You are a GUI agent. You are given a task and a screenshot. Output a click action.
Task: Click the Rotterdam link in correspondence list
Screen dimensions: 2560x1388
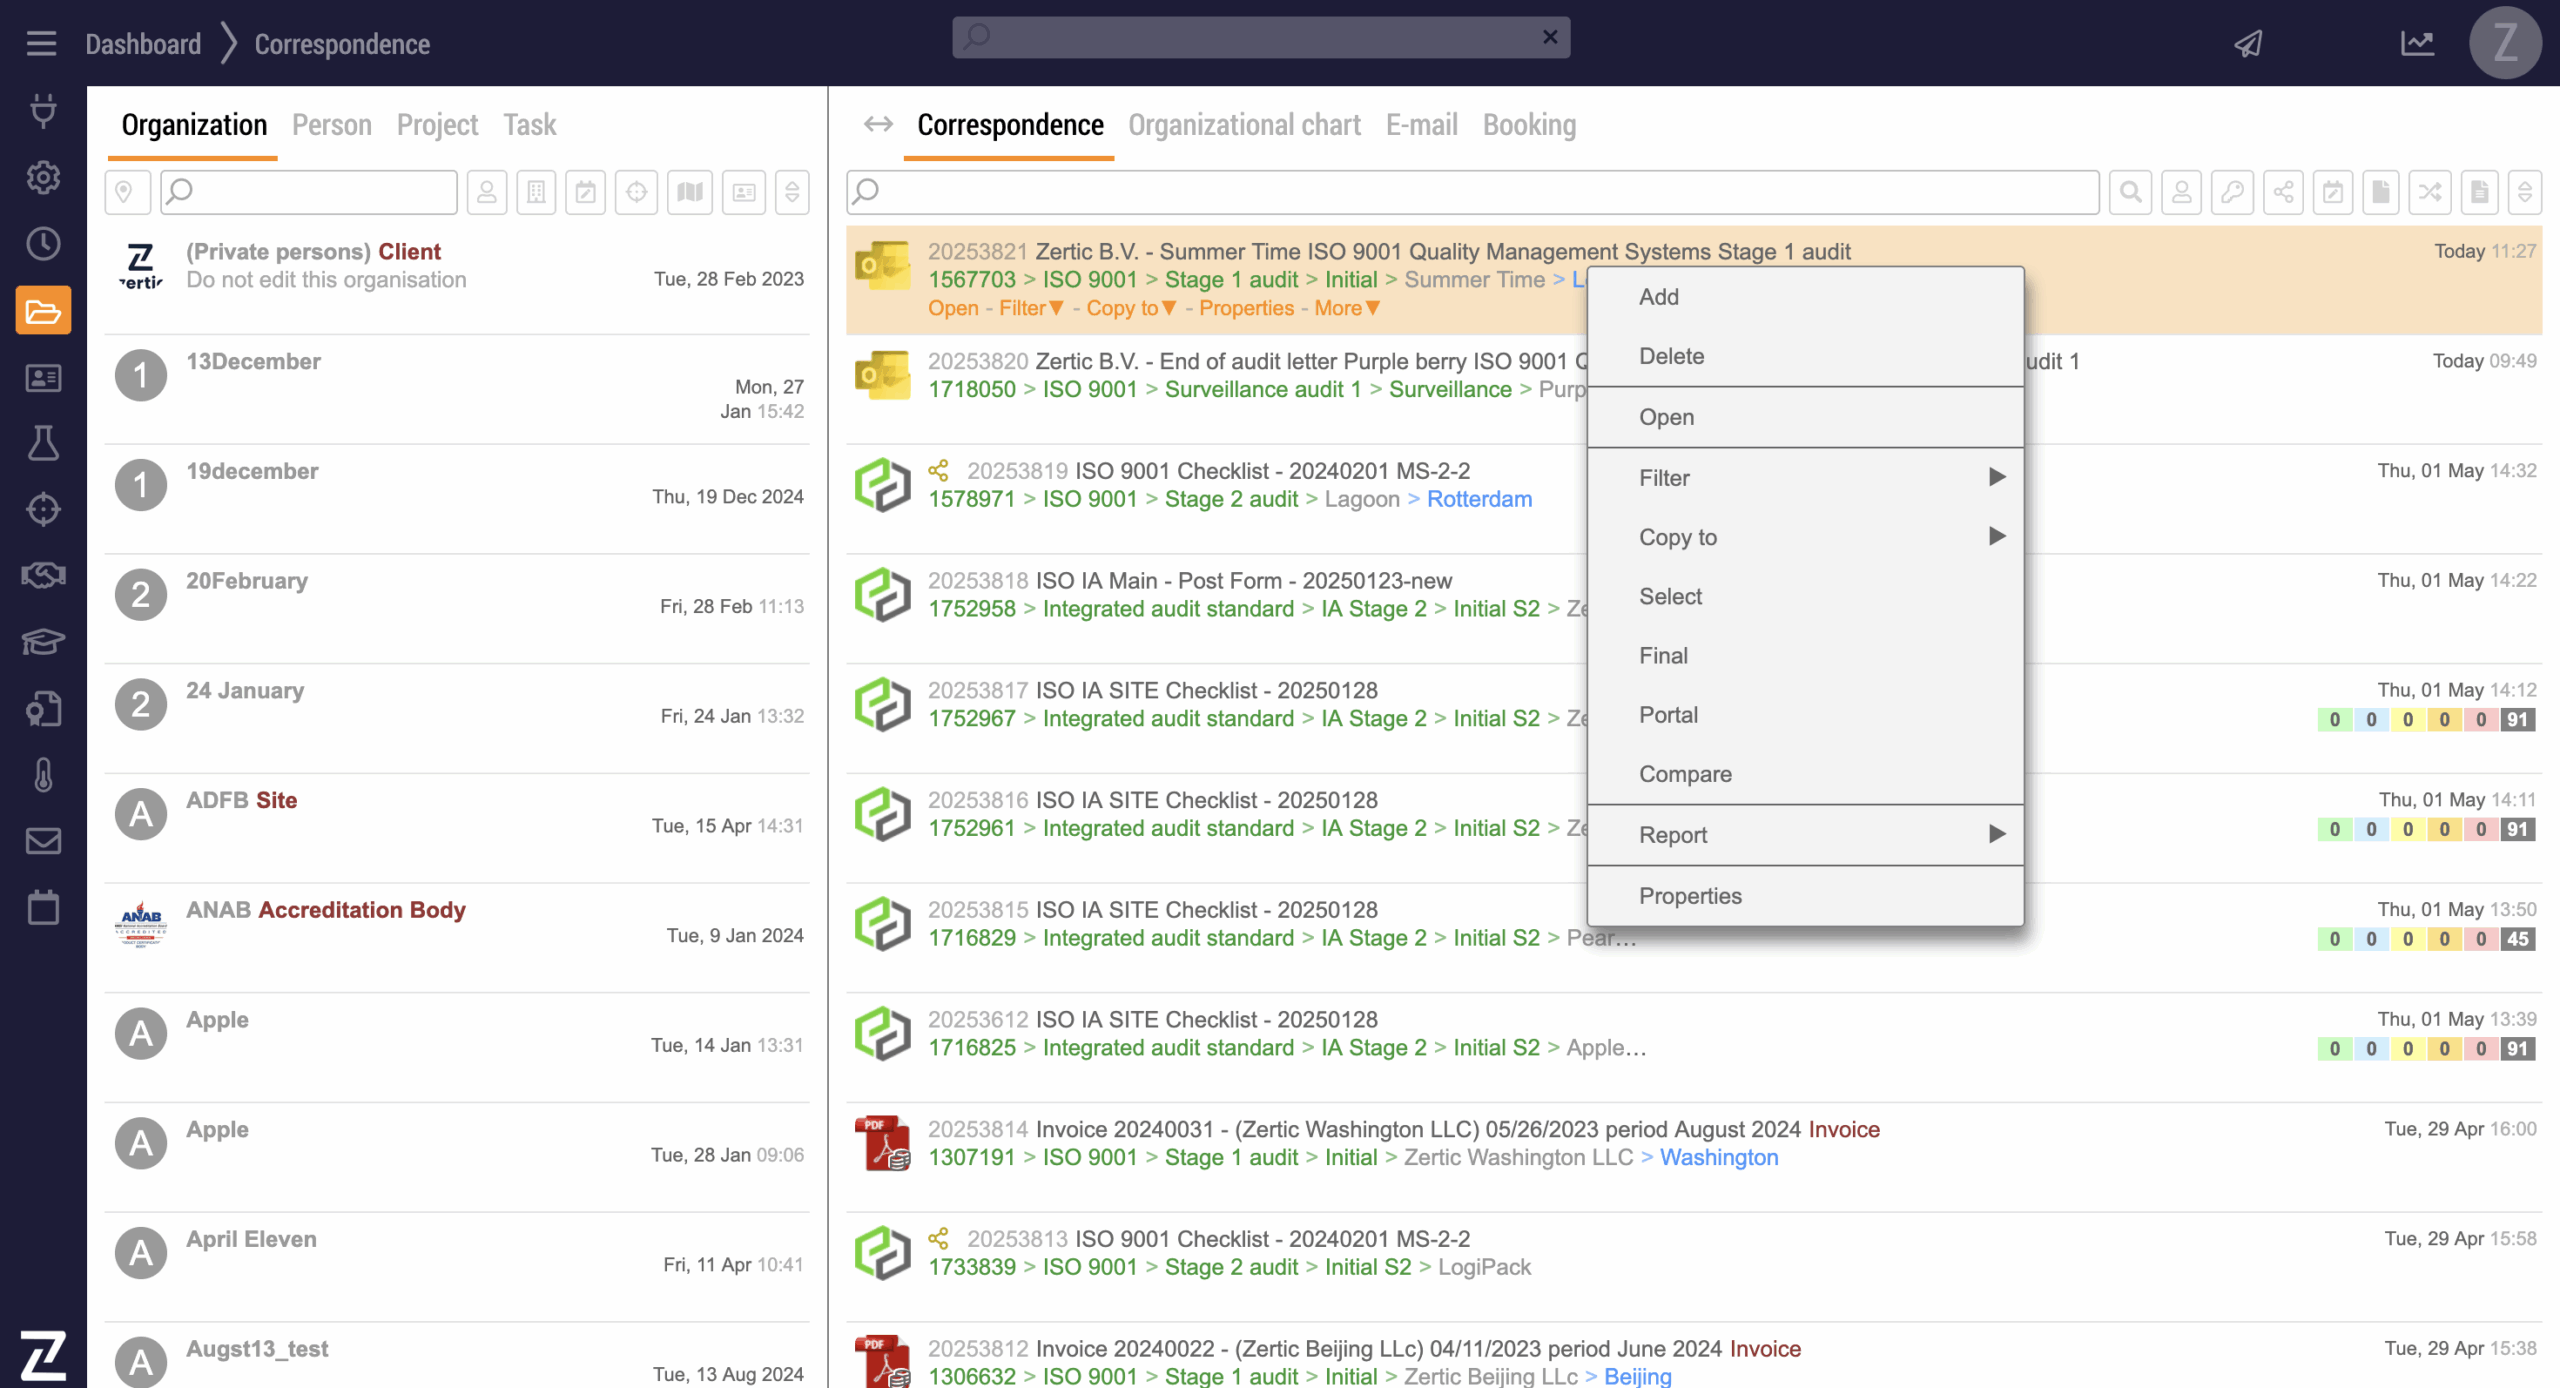point(1478,499)
